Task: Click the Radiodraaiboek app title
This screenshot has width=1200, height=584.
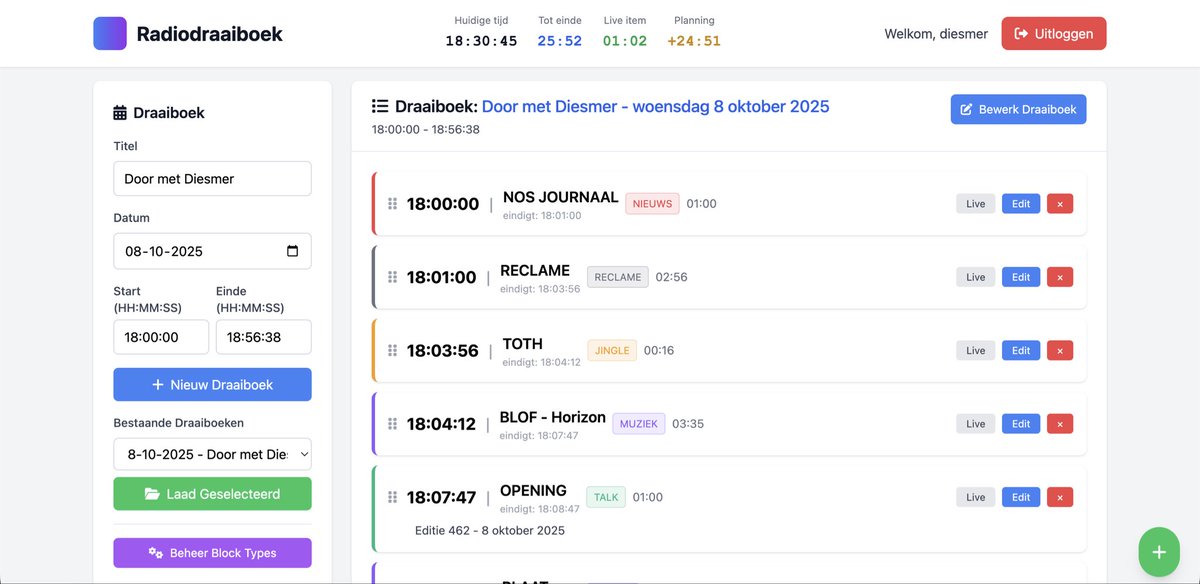Action: 209,34
